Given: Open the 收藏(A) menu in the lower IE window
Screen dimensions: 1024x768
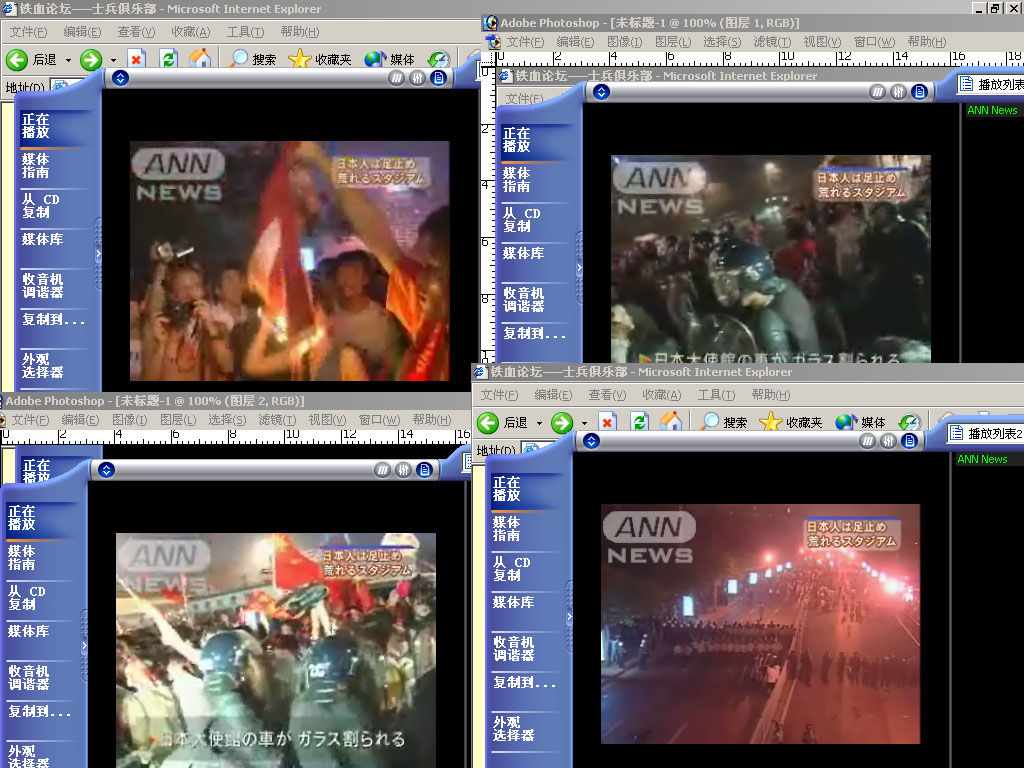Looking at the screenshot, I should tap(662, 394).
